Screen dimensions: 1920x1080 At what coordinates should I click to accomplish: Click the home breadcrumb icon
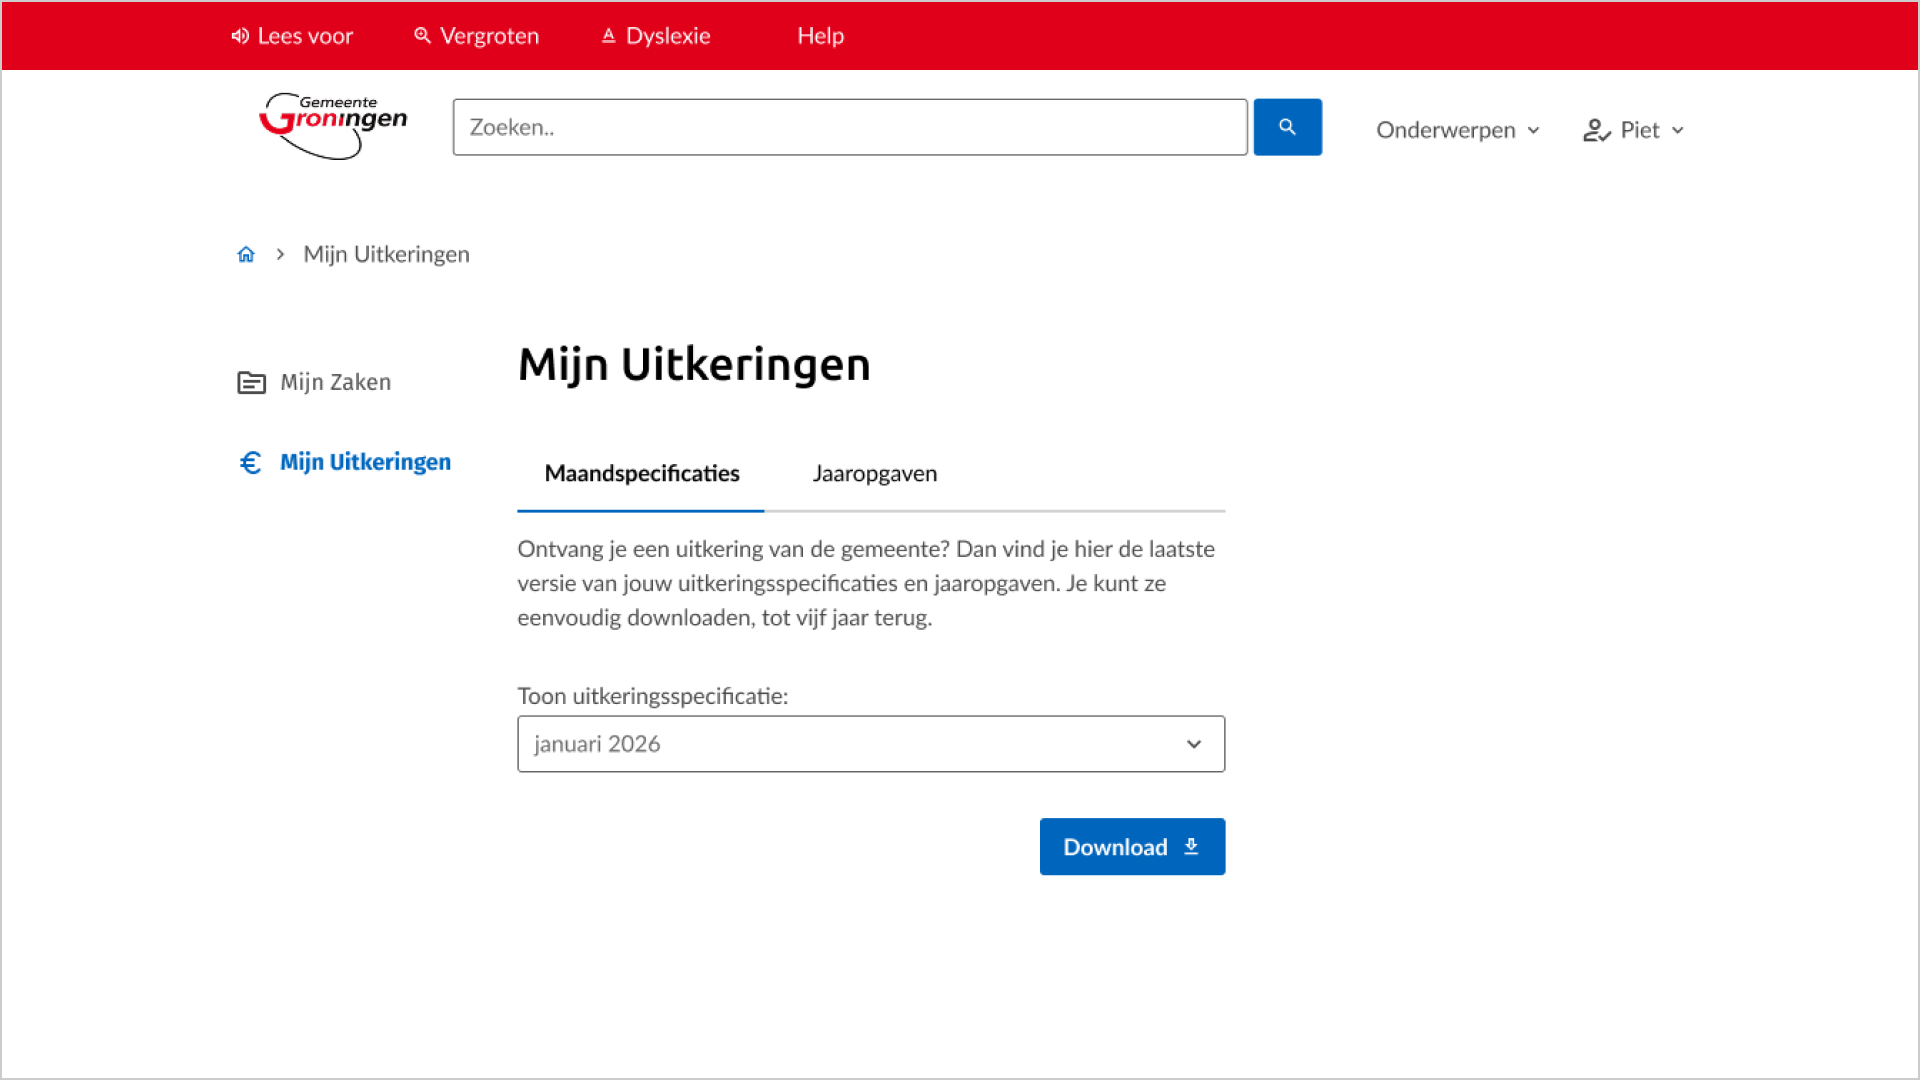coord(246,254)
